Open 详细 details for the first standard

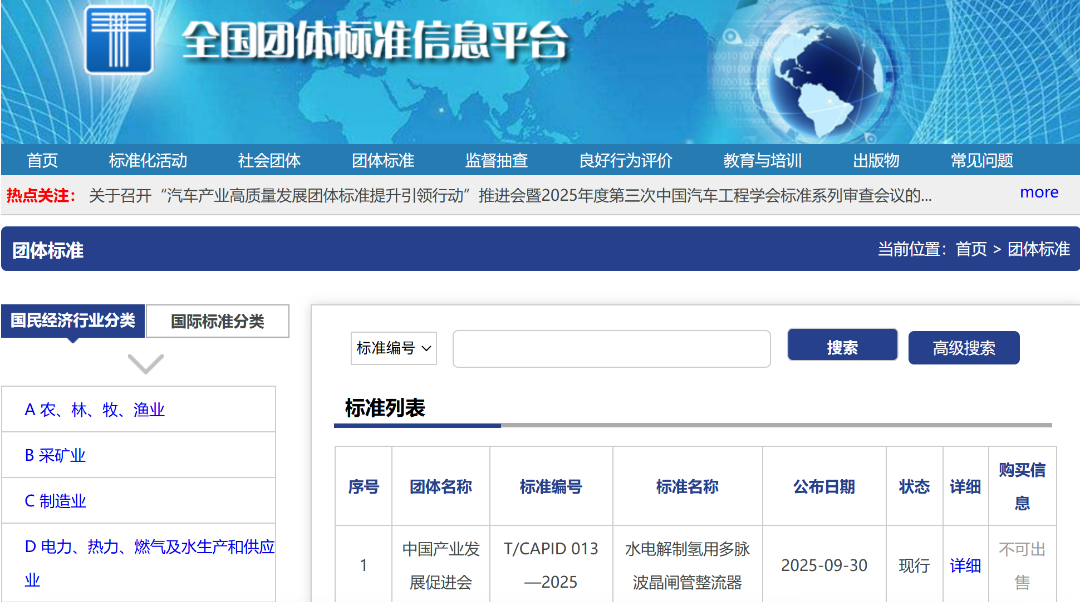(964, 565)
